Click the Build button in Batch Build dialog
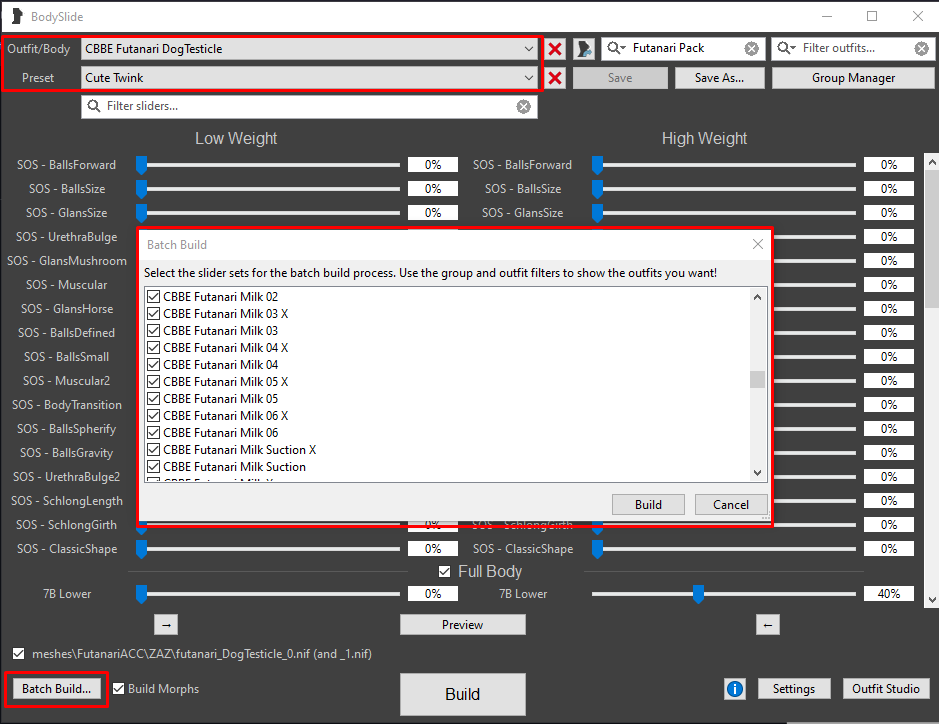Image resolution: width=939 pixels, height=724 pixels. (648, 504)
